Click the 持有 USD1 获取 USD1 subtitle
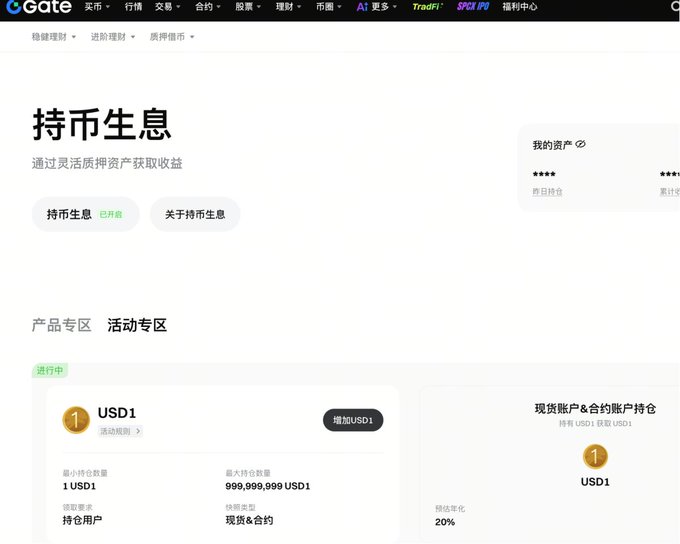 point(595,423)
